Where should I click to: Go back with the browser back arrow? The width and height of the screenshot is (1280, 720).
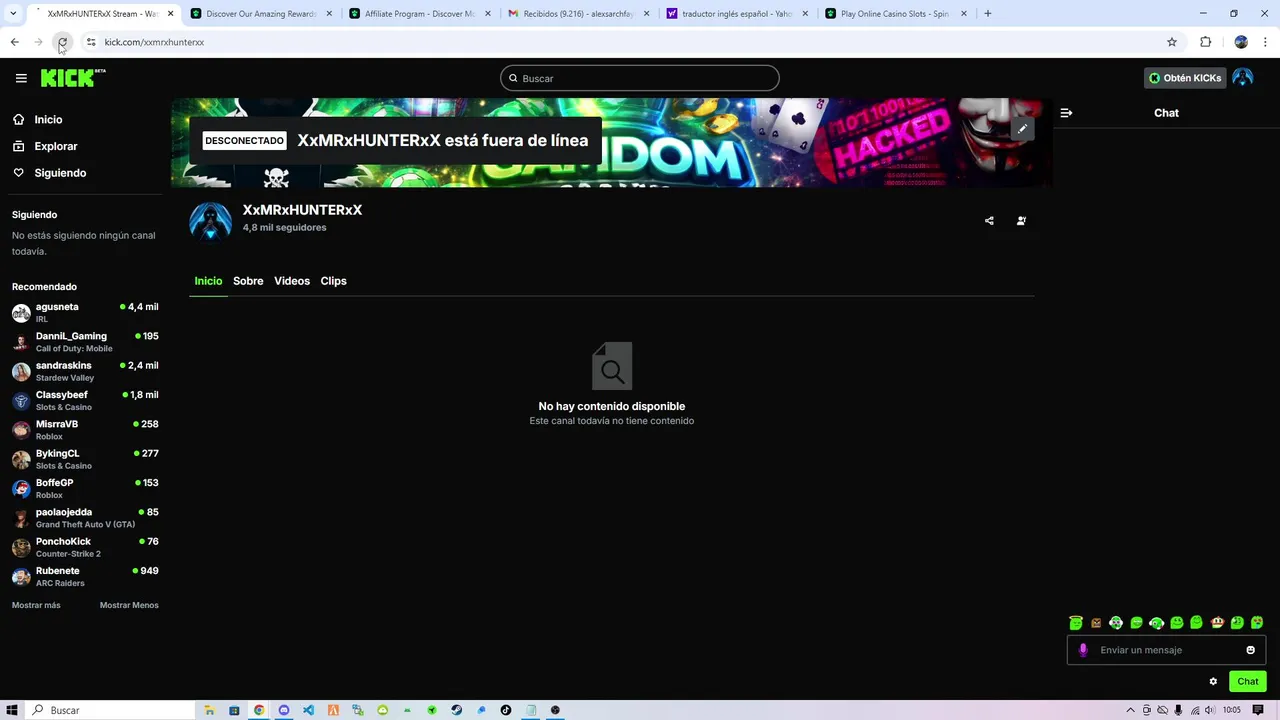[14, 42]
